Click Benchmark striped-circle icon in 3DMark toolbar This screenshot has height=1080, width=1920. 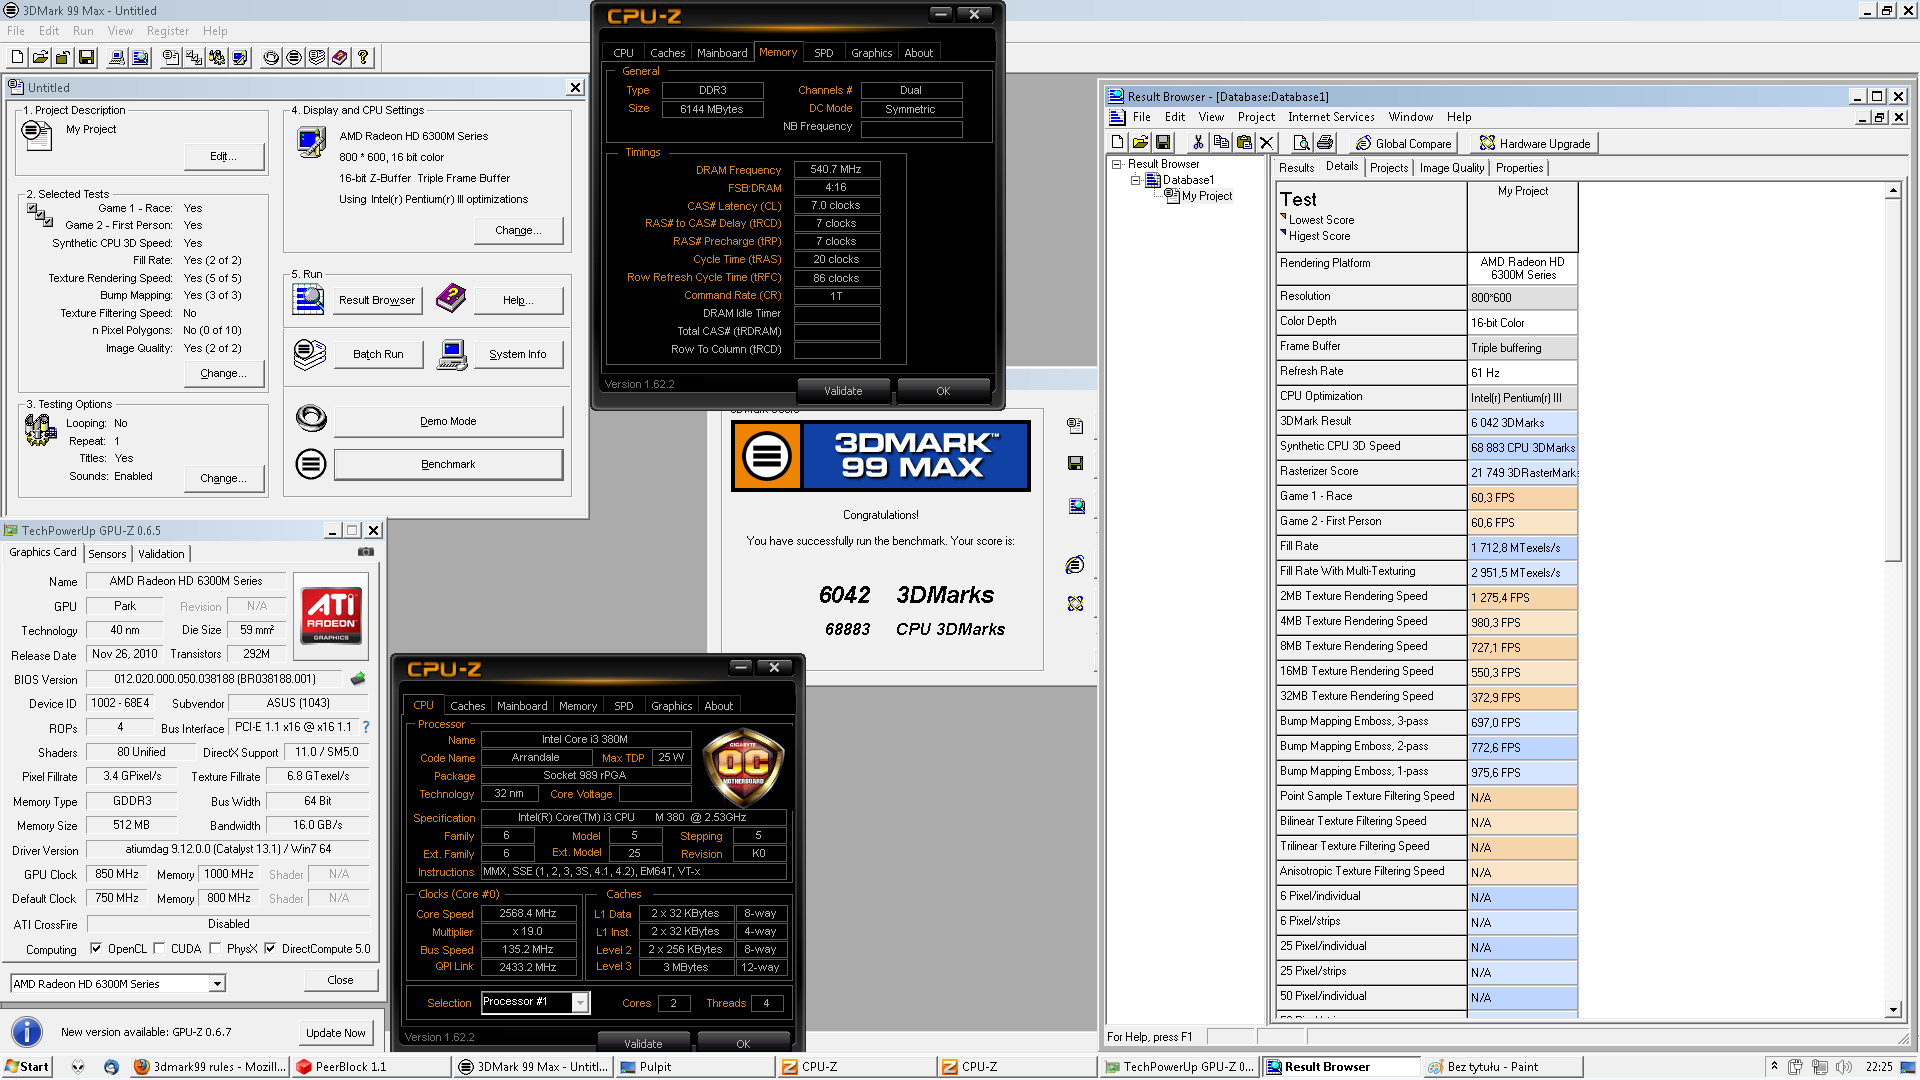coord(294,58)
